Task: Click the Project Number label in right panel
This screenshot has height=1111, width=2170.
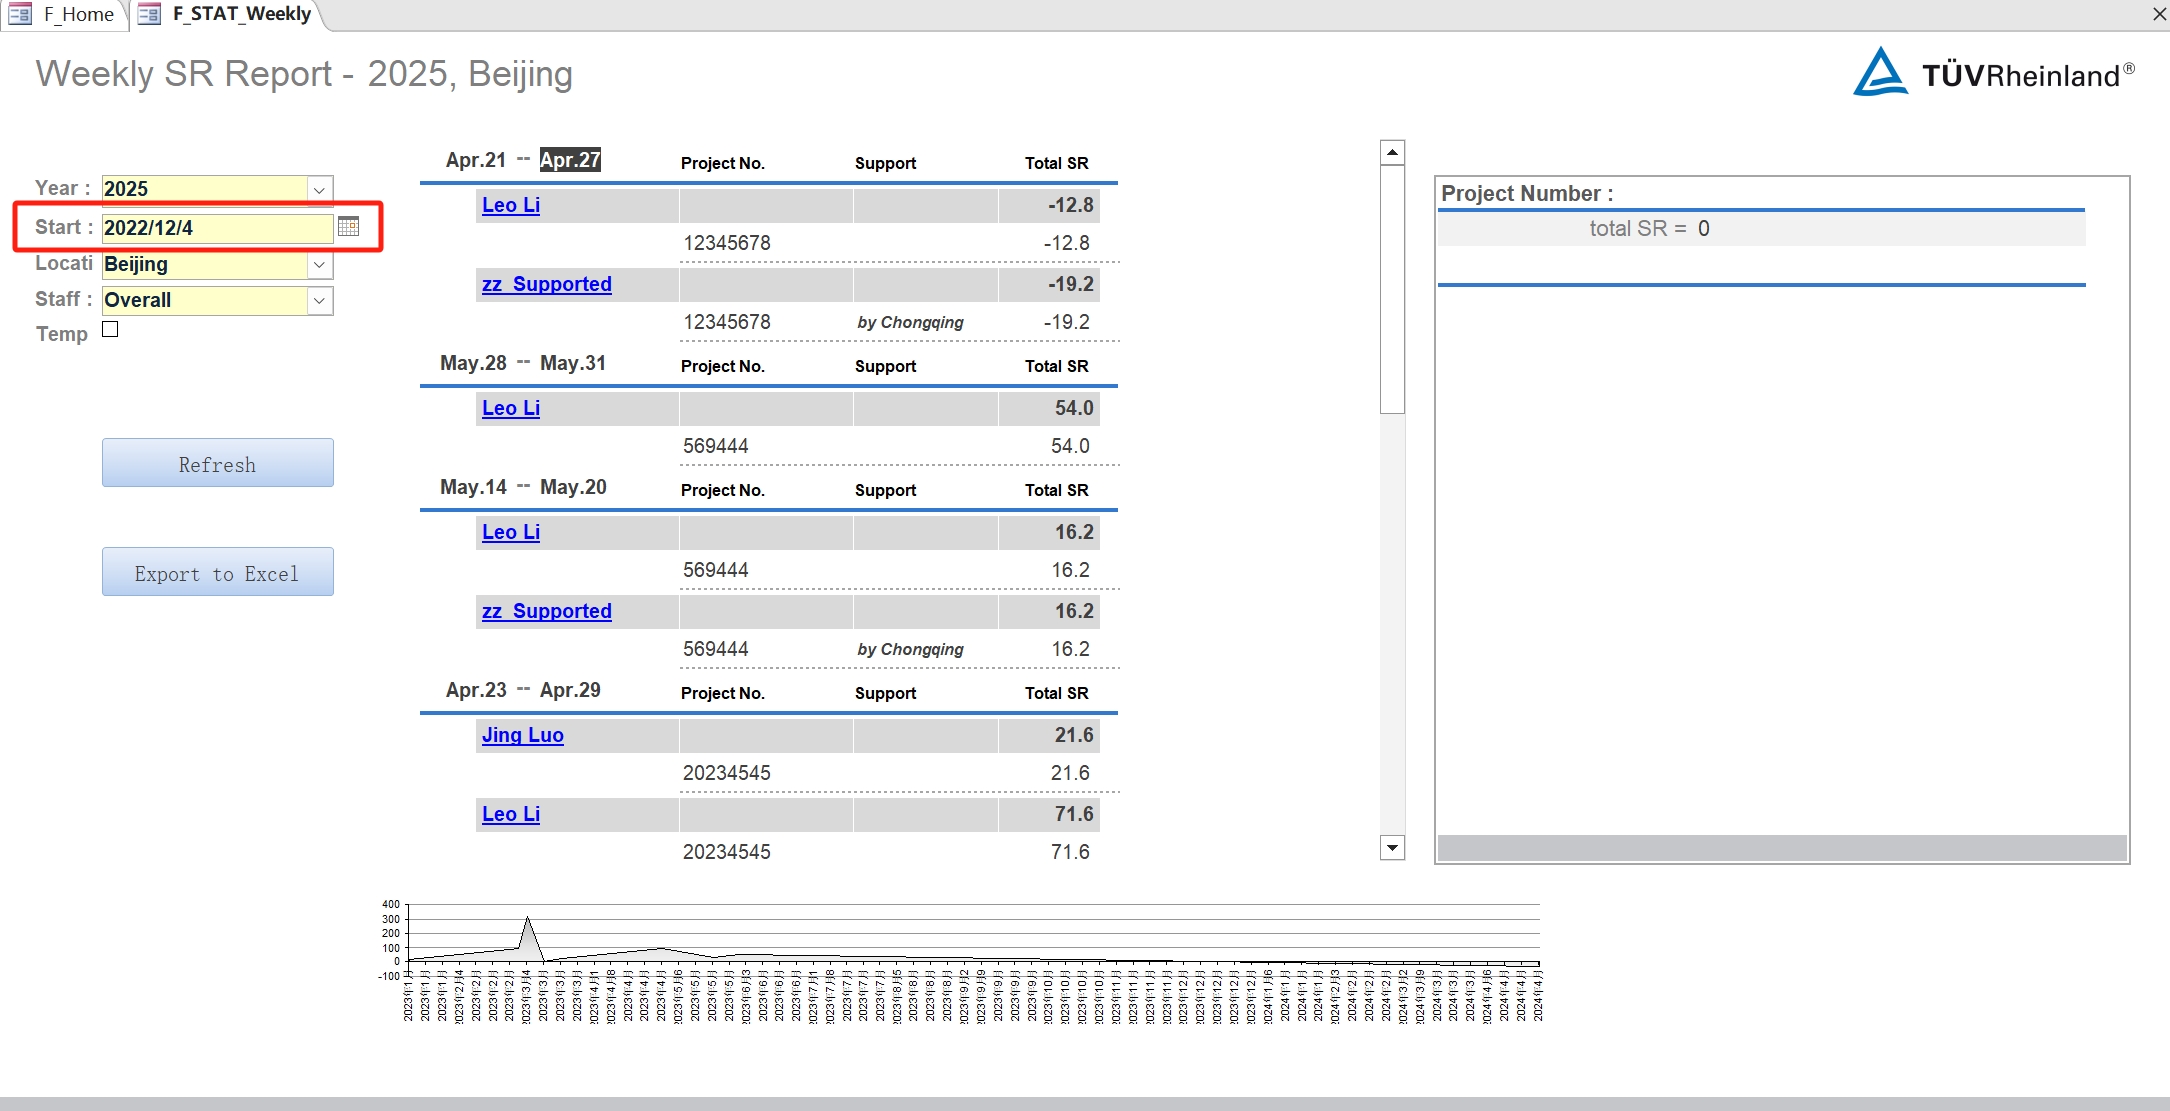Action: pos(1527,194)
